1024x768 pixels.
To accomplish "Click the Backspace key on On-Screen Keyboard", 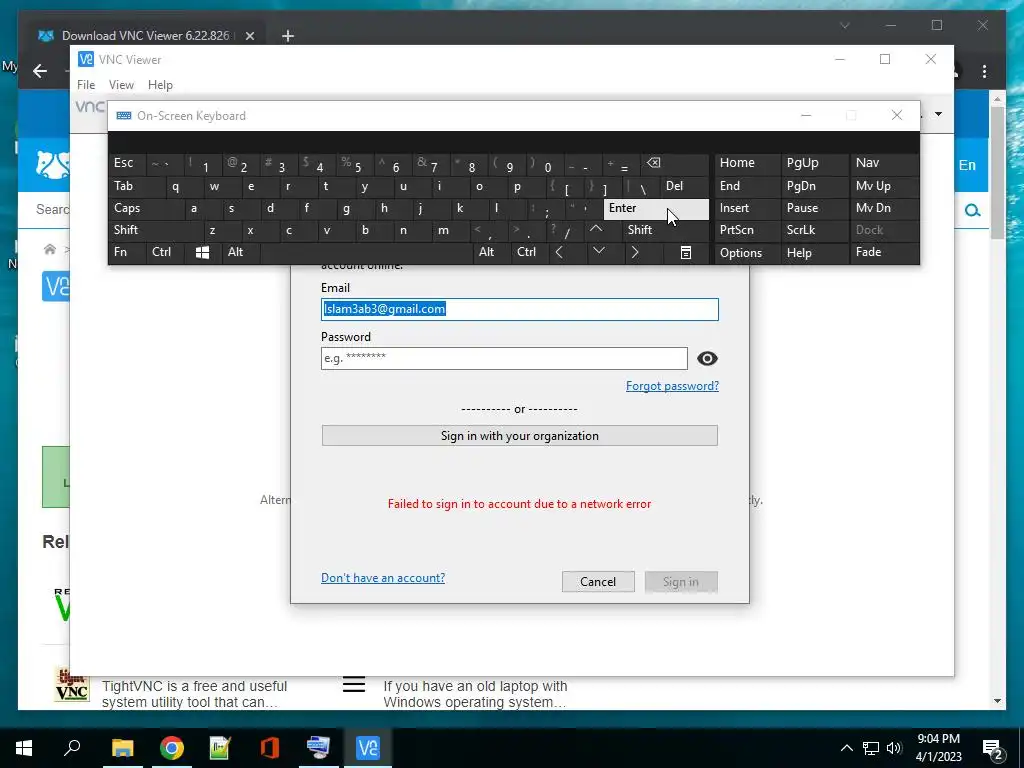I will [x=675, y=163].
